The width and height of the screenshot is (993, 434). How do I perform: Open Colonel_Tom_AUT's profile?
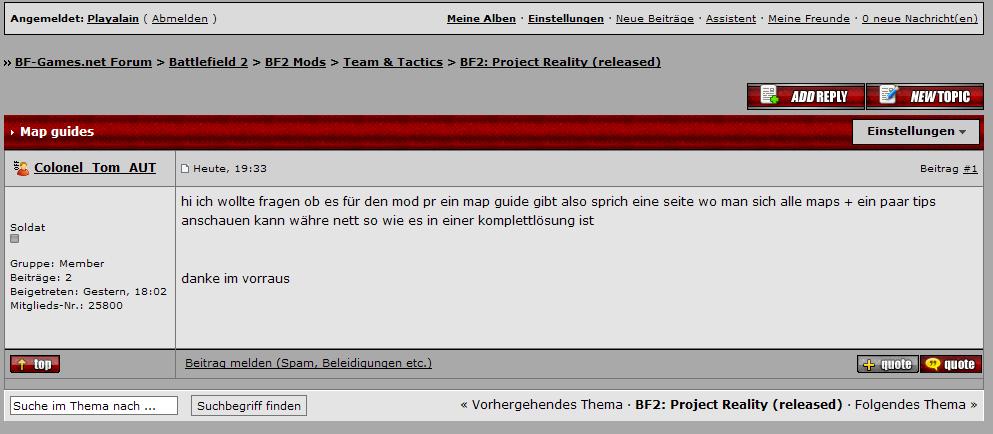pos(95,168)
